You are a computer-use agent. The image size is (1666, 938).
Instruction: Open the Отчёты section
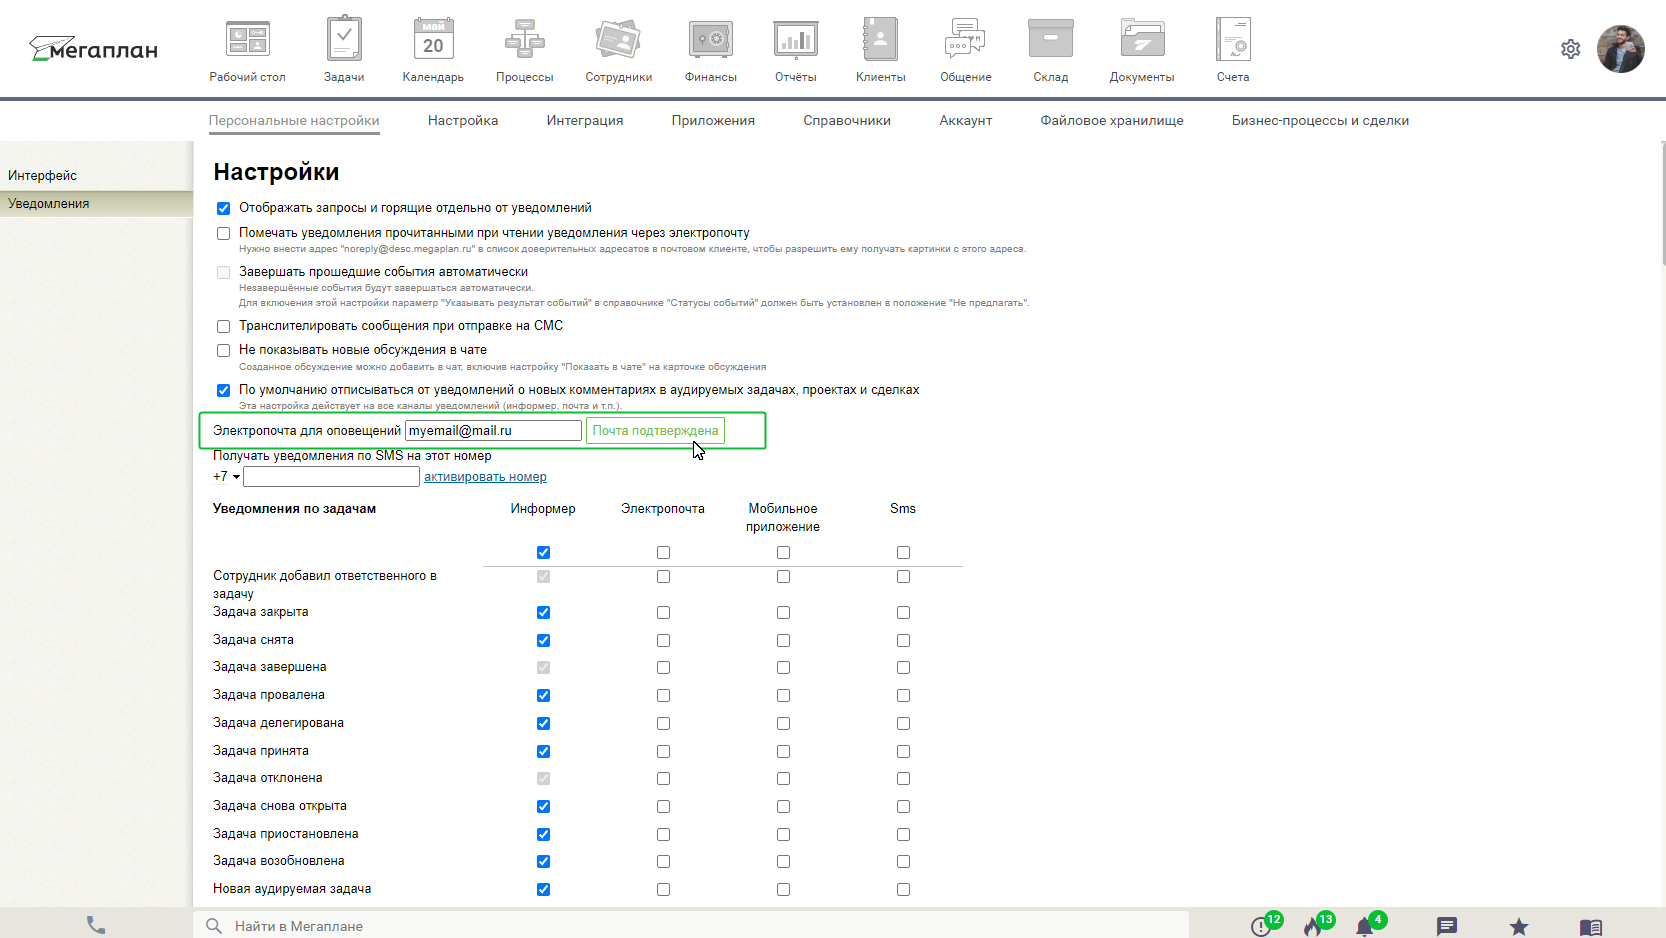coord(796,50)
